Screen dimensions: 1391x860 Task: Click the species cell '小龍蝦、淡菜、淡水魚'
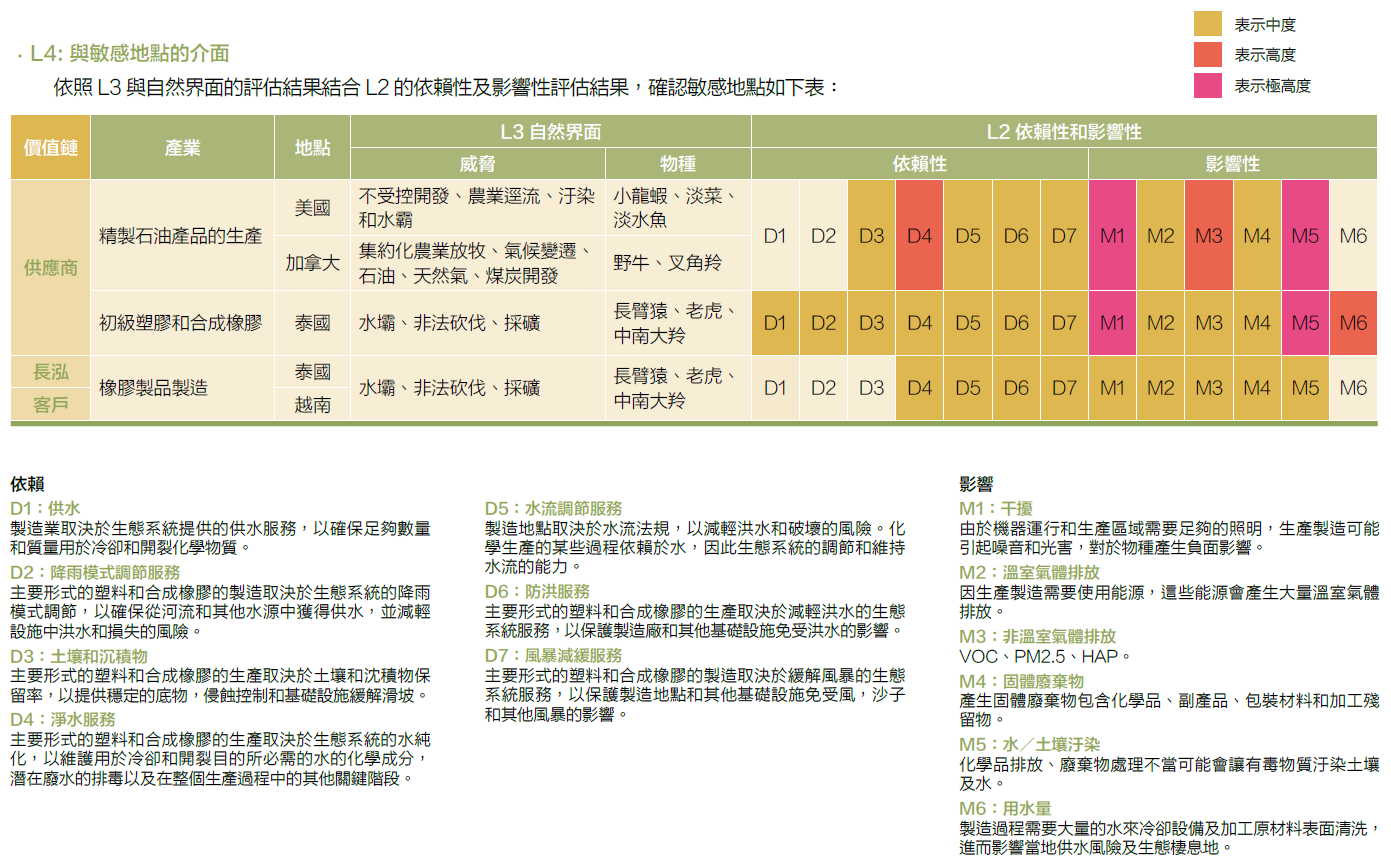pos(678,208)
